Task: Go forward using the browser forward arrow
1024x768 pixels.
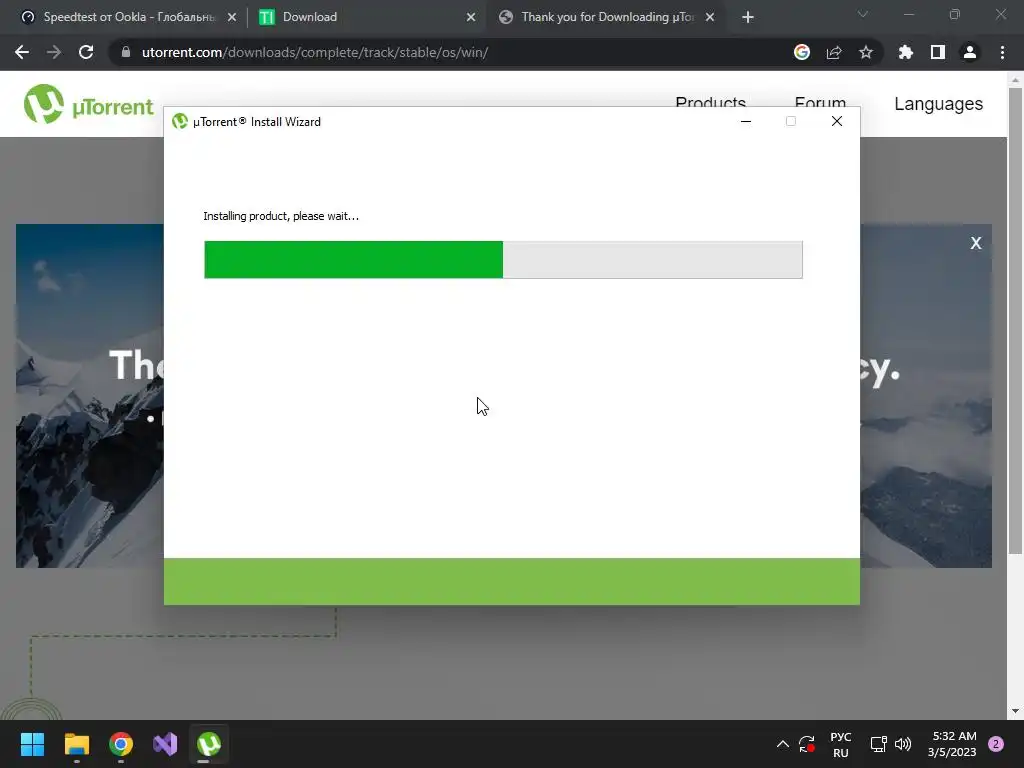Action: (x=54, y=52)
